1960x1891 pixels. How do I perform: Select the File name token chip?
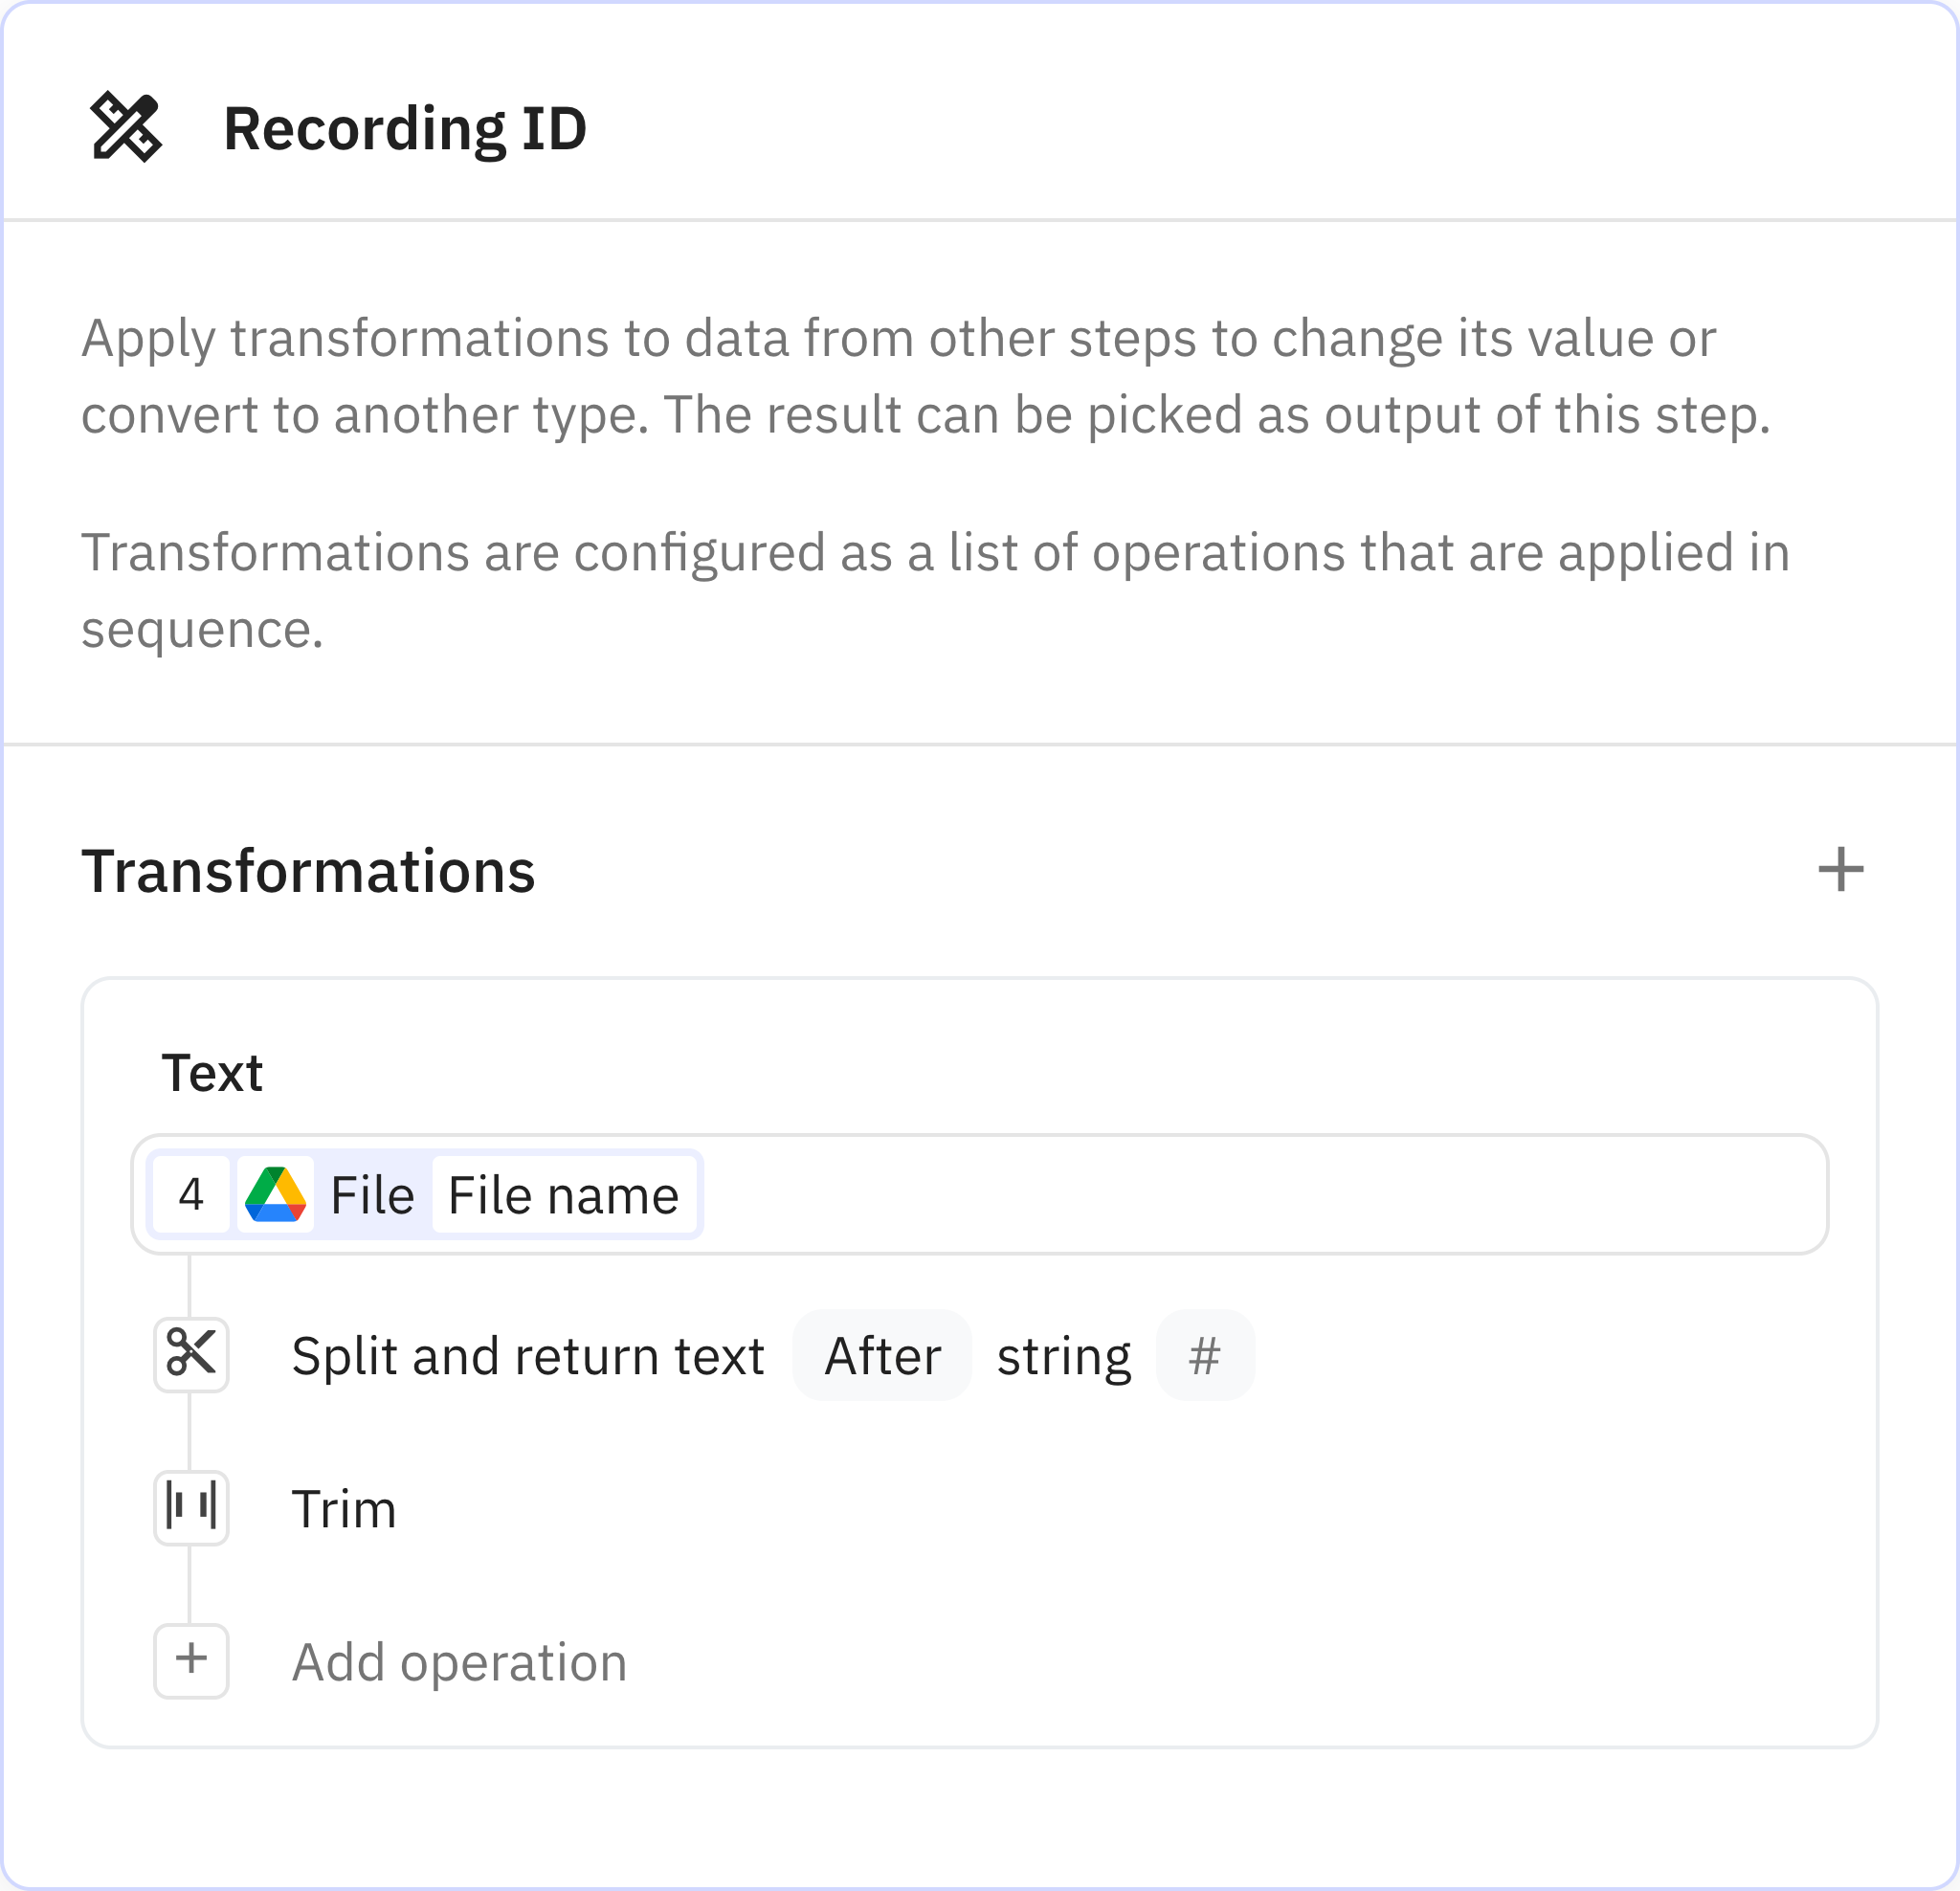(x=563, y=1194)
